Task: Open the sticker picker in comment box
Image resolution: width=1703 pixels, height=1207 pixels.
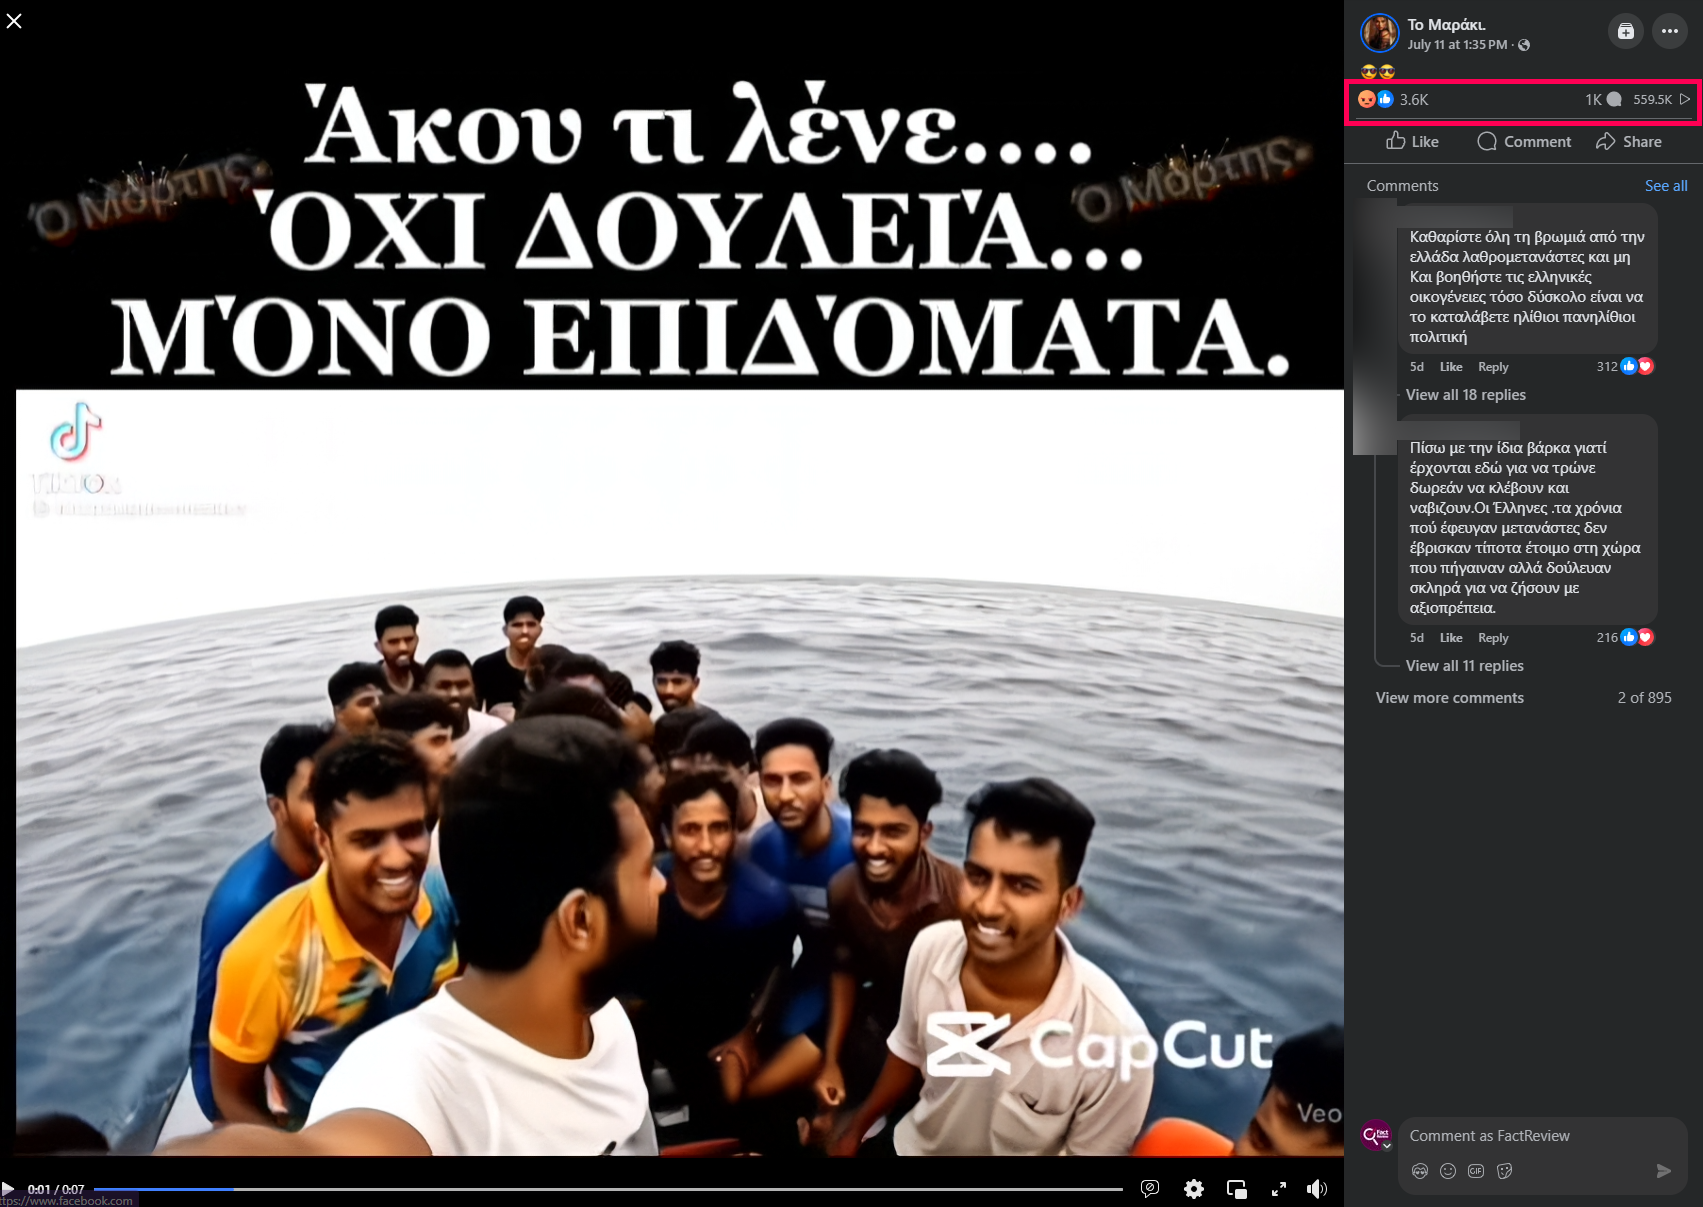Action: click(1505, 1171)
